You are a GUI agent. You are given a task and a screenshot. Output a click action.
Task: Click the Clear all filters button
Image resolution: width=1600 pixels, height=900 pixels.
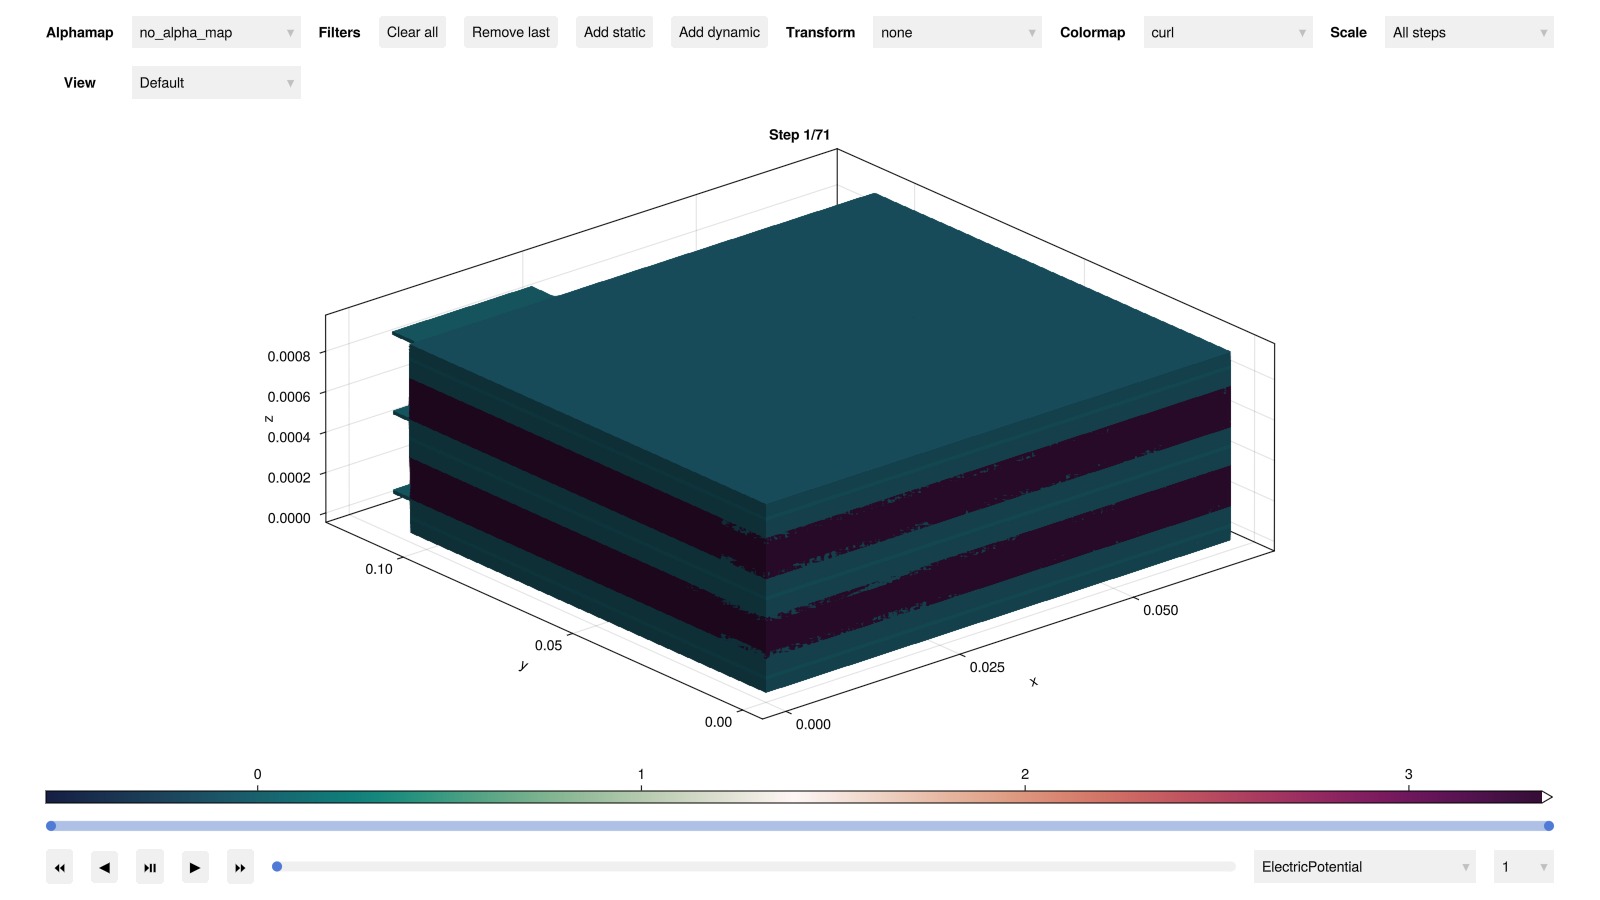[x=412, y=33]
